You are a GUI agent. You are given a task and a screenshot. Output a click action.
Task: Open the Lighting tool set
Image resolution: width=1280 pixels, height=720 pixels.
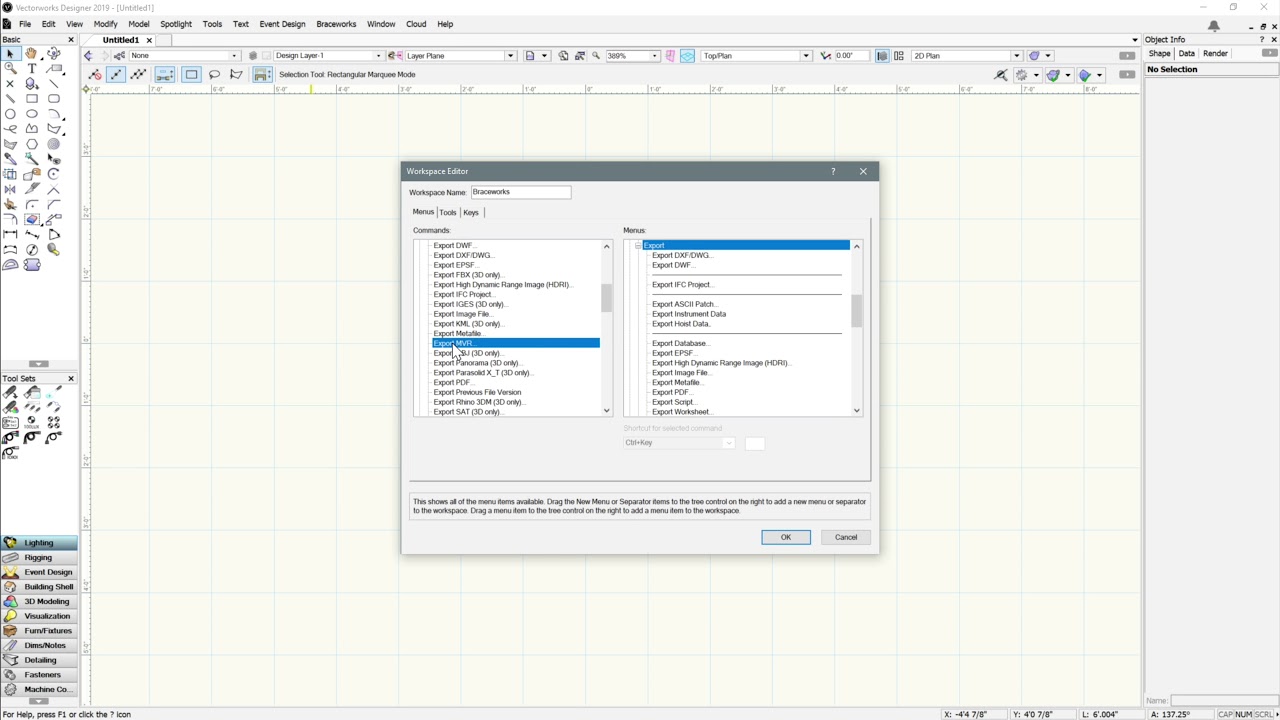pos(39,543)
